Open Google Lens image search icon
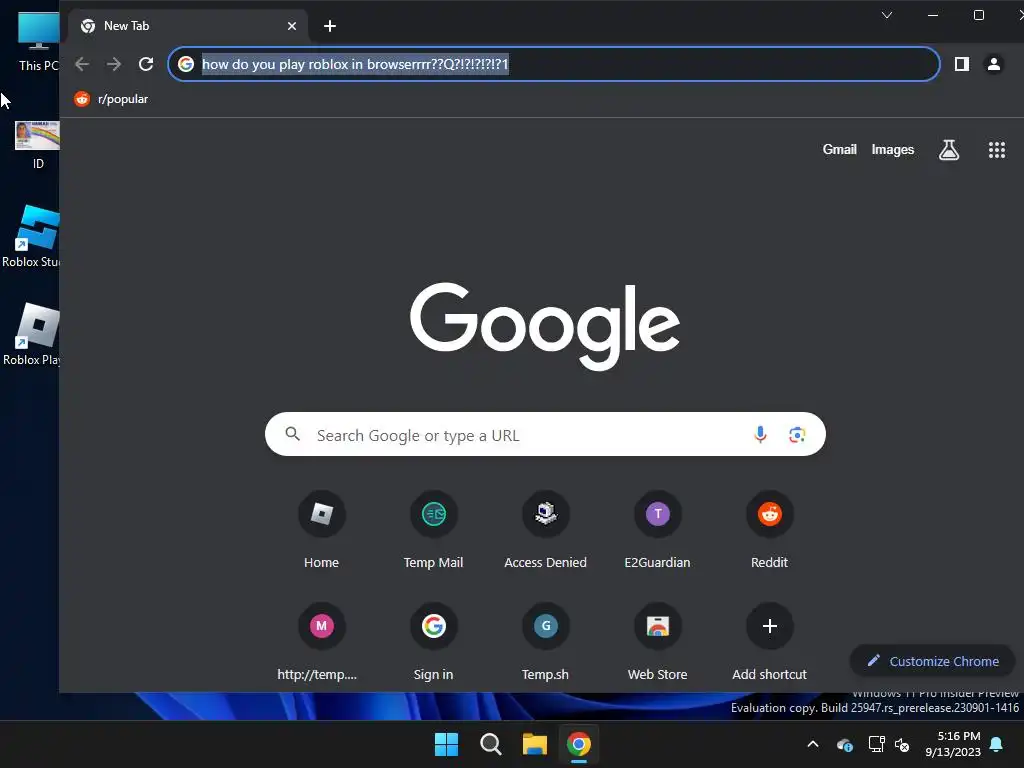Image resolution: width=1024 pixels, height=768 pixels. coord(797,434)
